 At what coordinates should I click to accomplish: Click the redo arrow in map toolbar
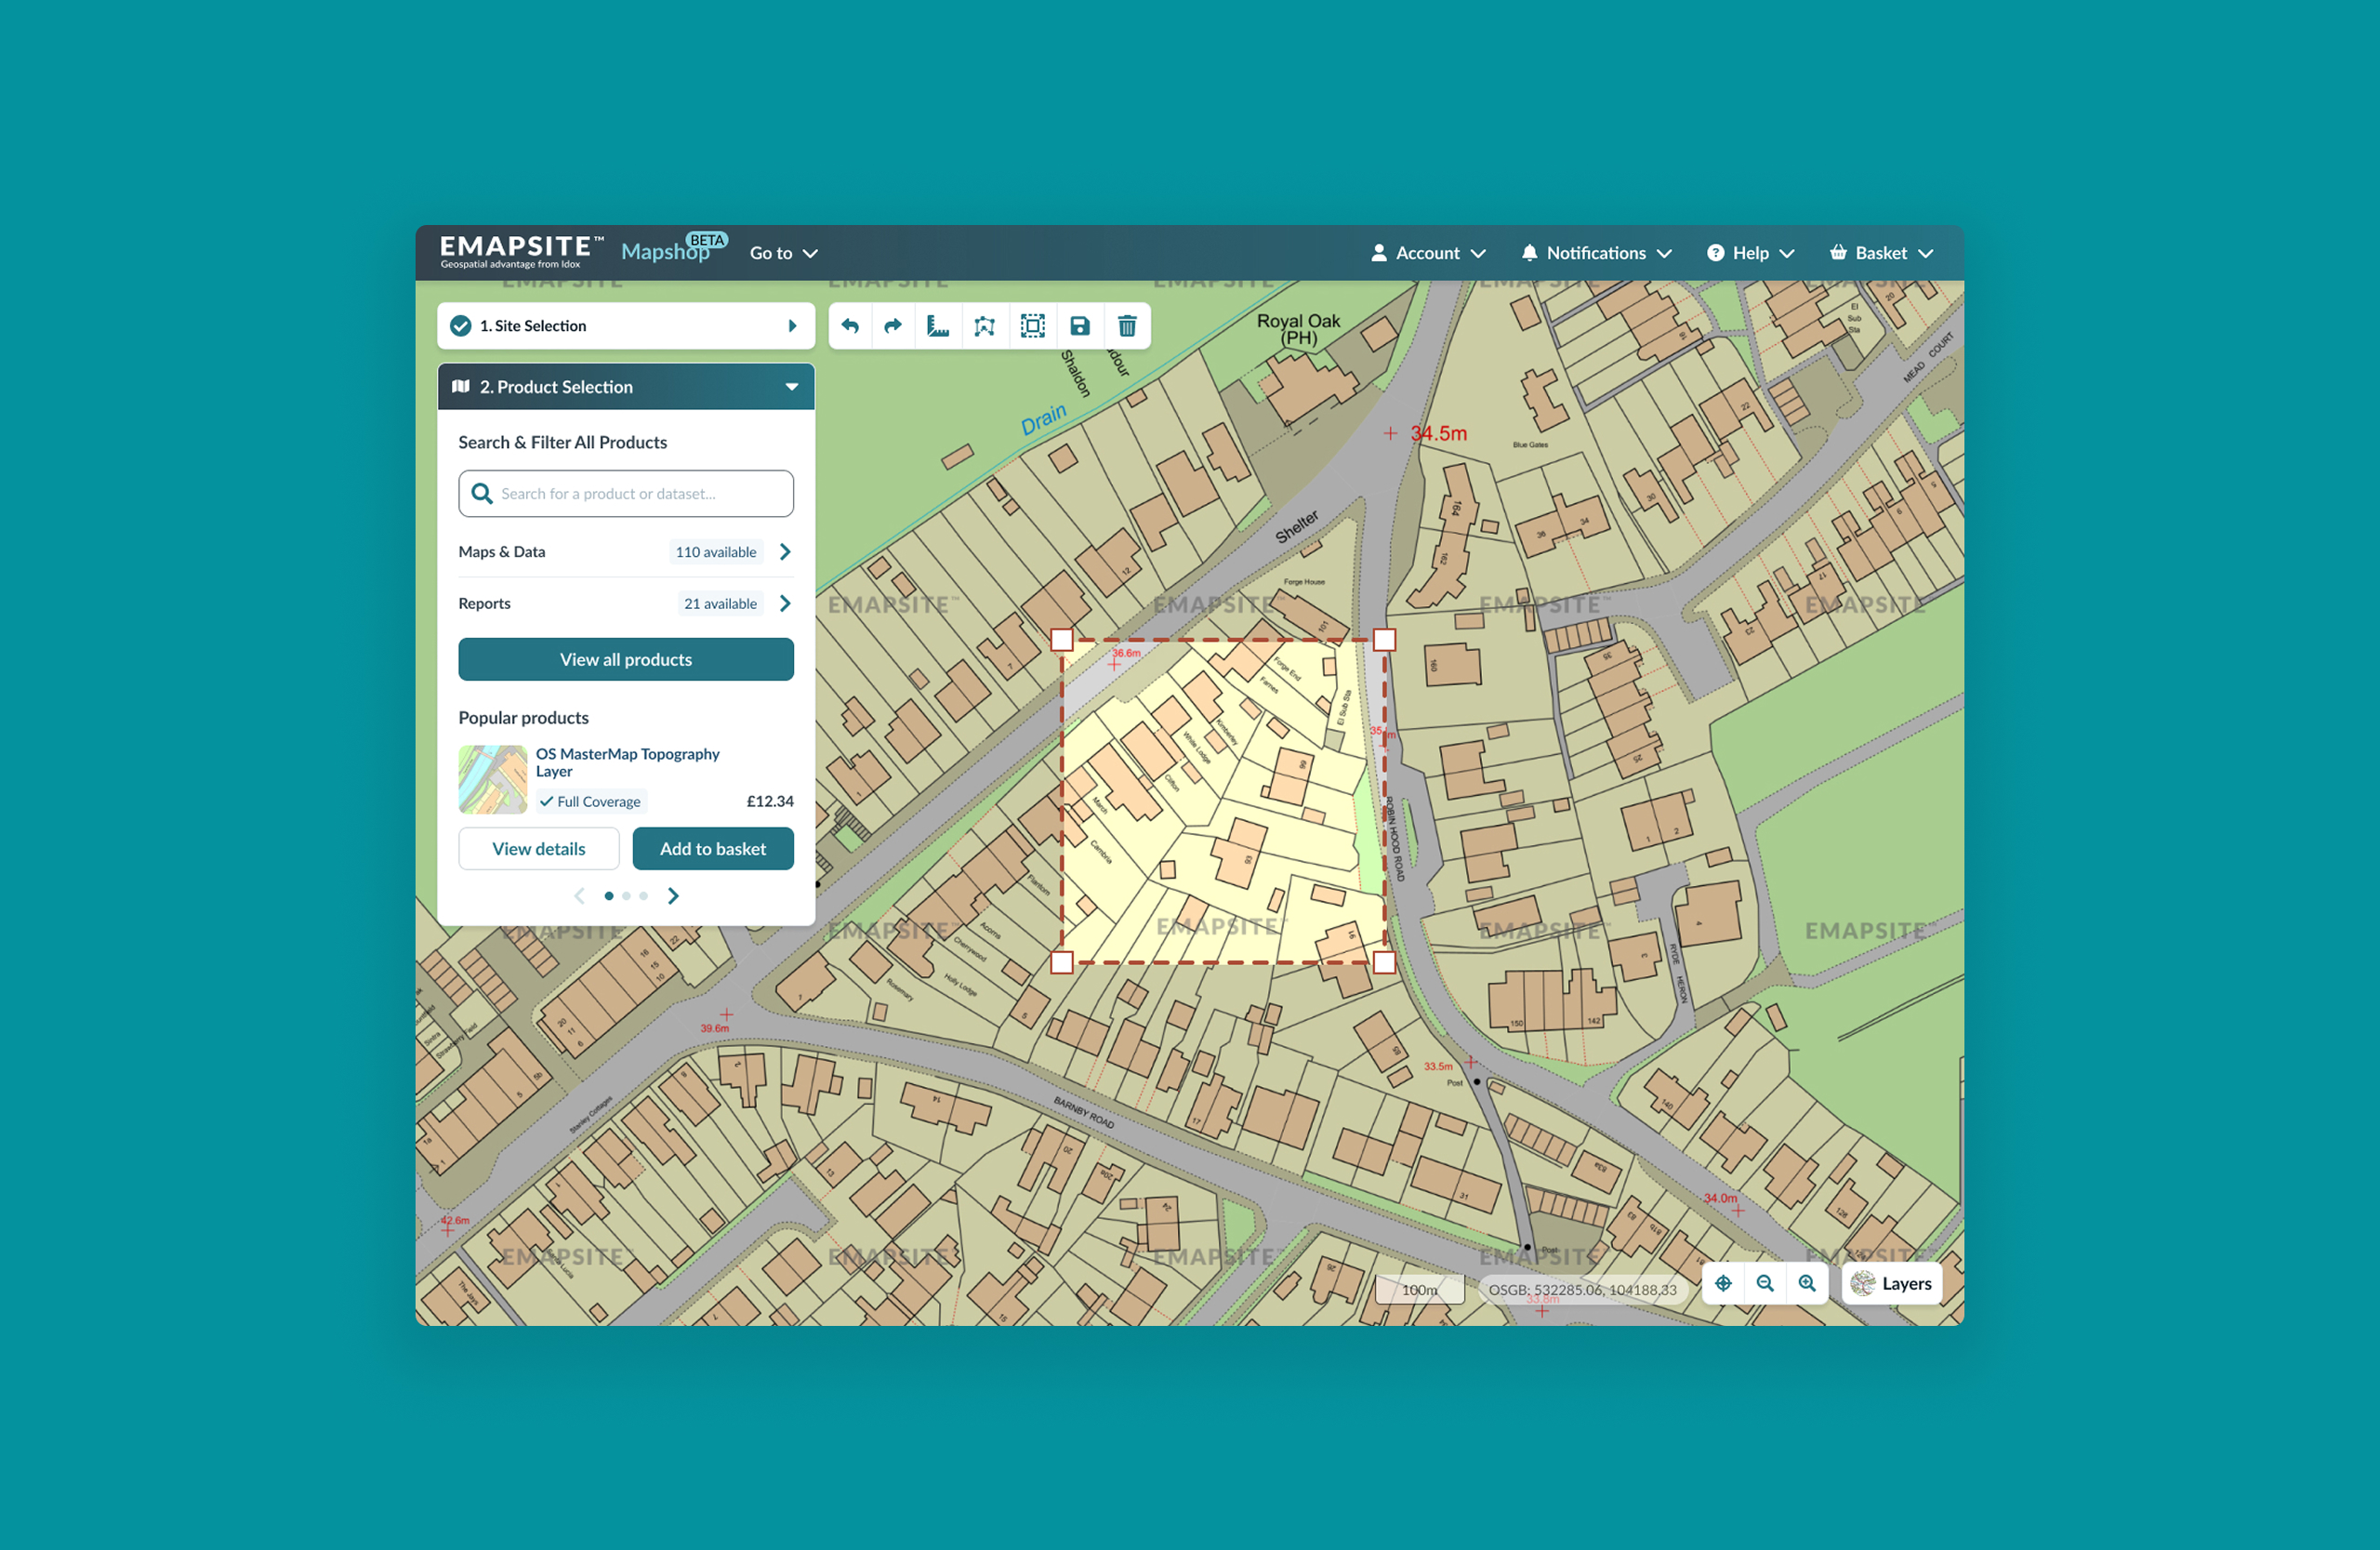tap(893, 326)
